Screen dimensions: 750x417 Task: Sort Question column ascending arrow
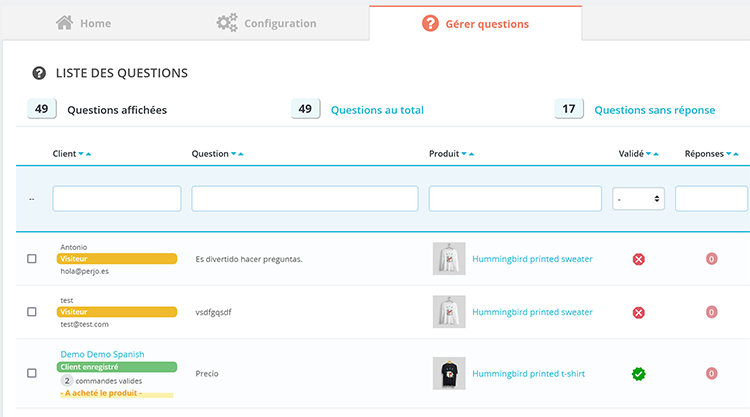pos(241,154)
